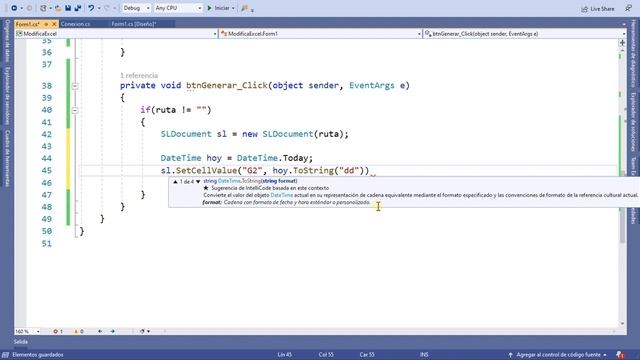Click the find-in-files toolbar icon
Screen dimensions: 640x360
point(244,8)
